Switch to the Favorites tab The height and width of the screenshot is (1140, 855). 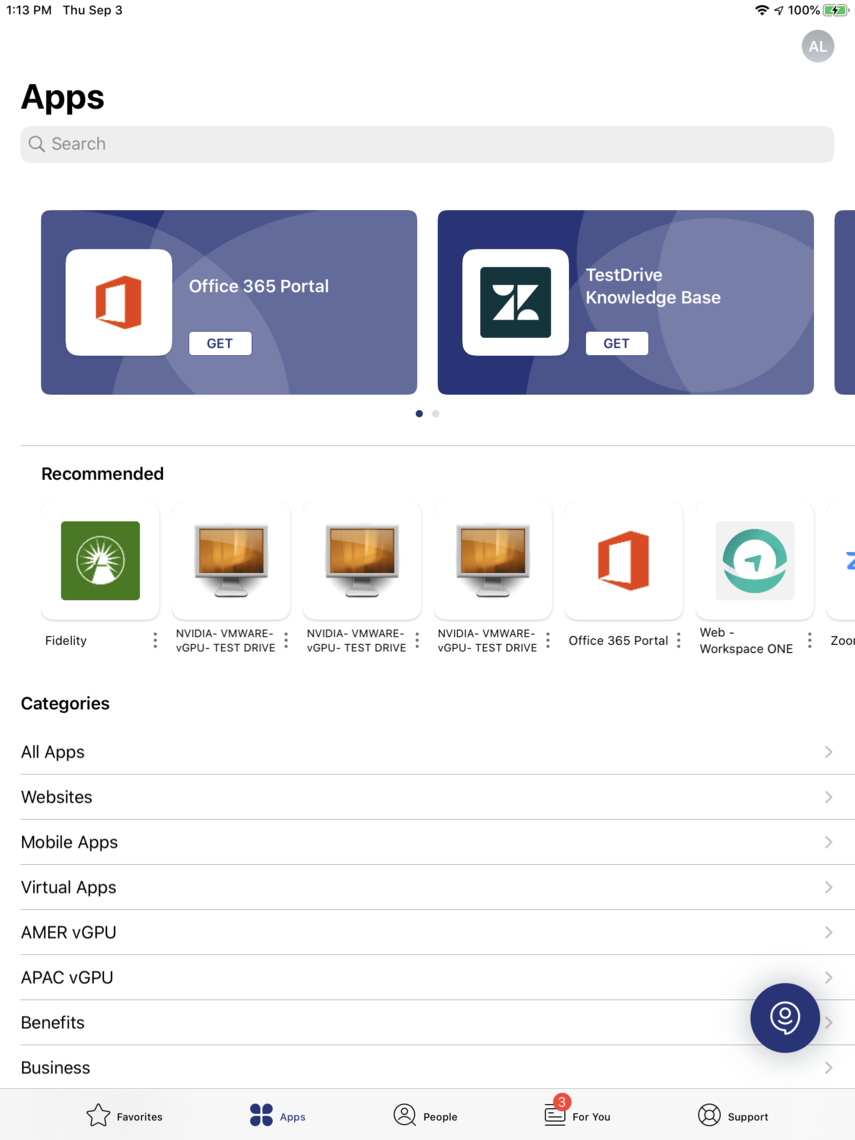(124, 1116)
